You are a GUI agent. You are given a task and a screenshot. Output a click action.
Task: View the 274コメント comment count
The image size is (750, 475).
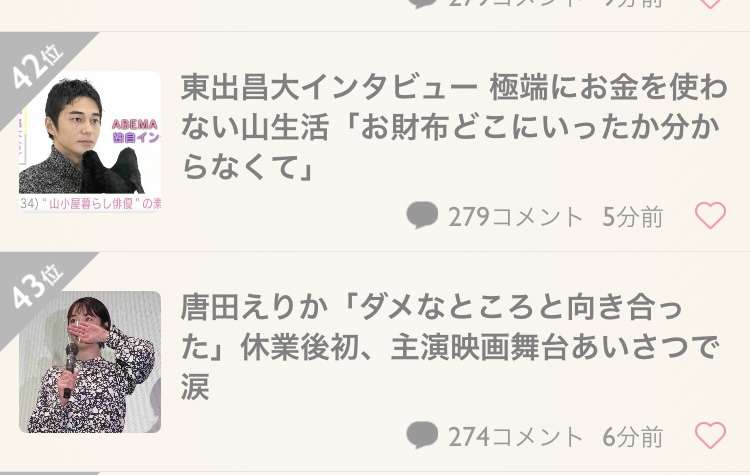(515, 437)
